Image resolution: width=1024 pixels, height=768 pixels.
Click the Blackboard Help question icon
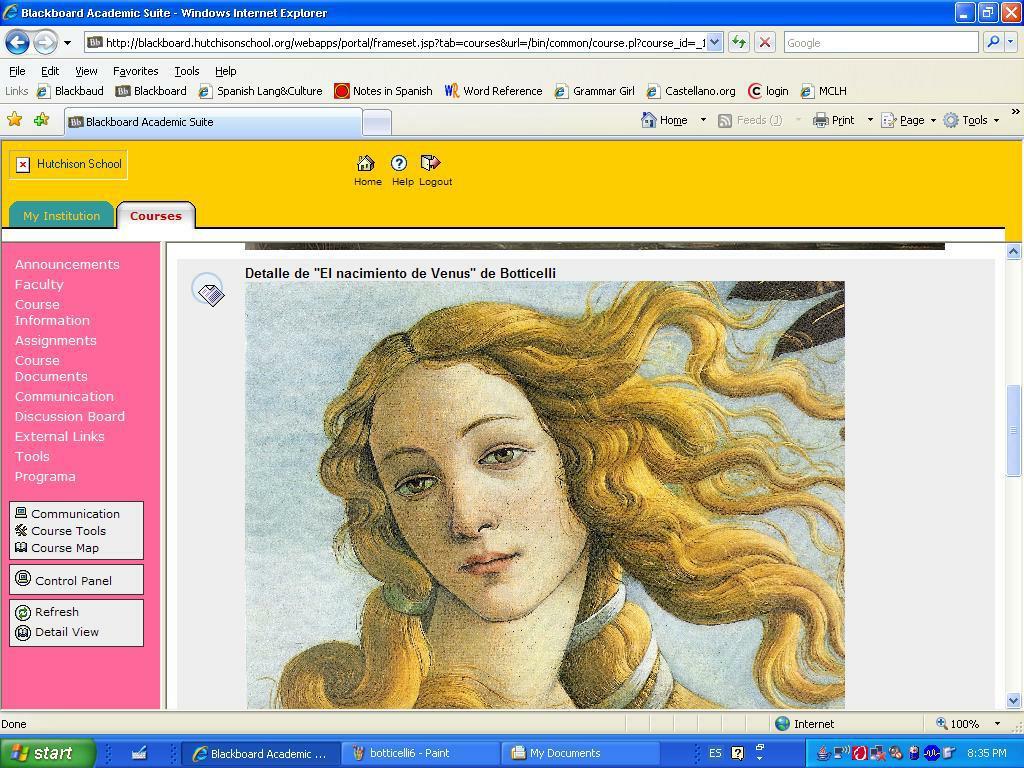click(398, 163)
